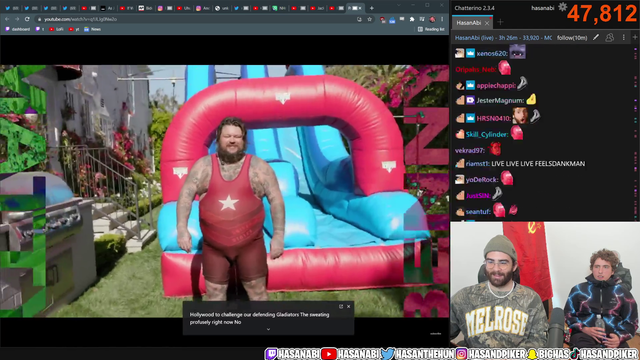Open the viewer list icon in Chatterino
This screenshot has height=360, width=640.
610,37
